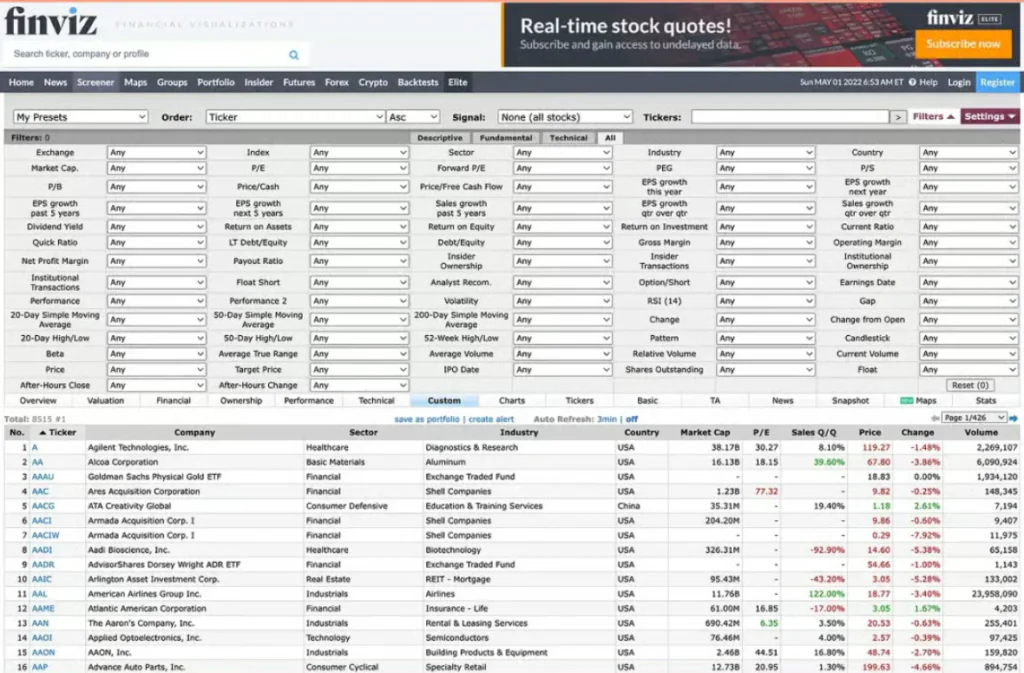1024x673 pixels.
Task: Sort table by Volume column header
Action: (981, 432)
